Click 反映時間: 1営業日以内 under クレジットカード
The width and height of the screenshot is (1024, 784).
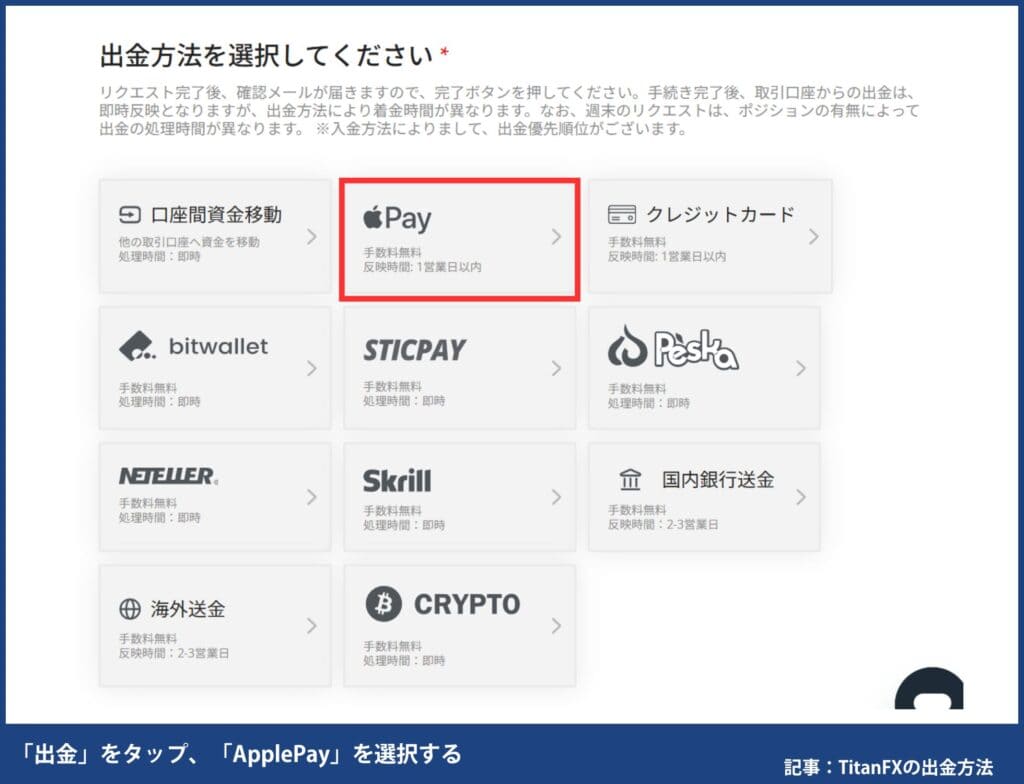pyautogui.click(x=667, y=256)
